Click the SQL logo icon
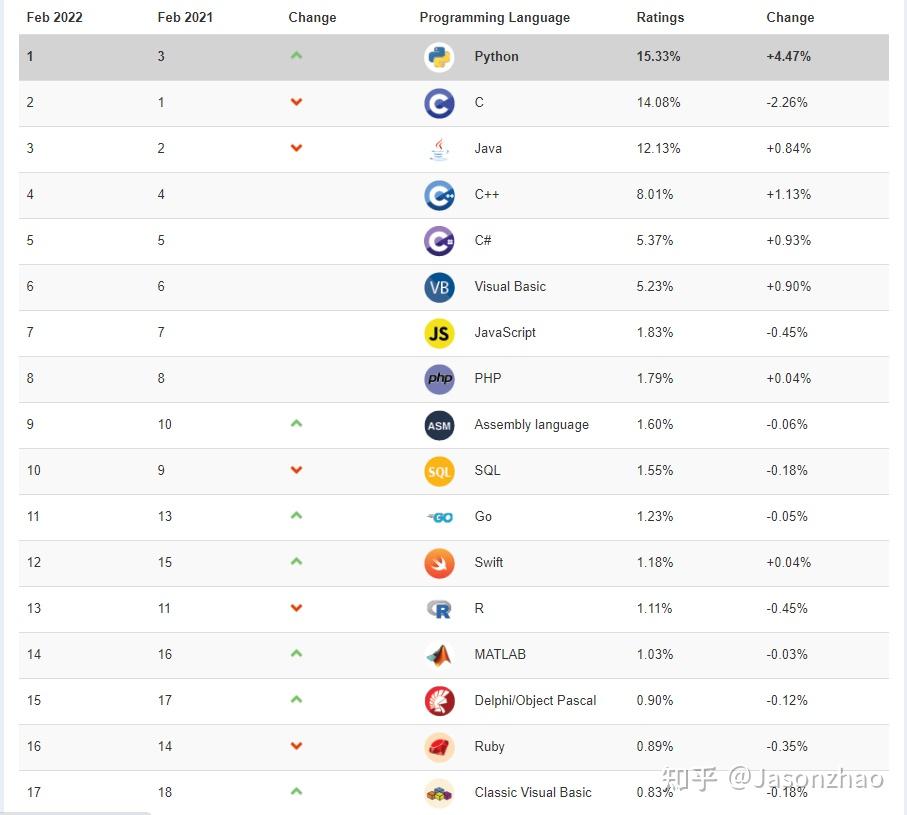Image resolution: width=907 pixels, height=815 pixels. [x=439, y=471]
